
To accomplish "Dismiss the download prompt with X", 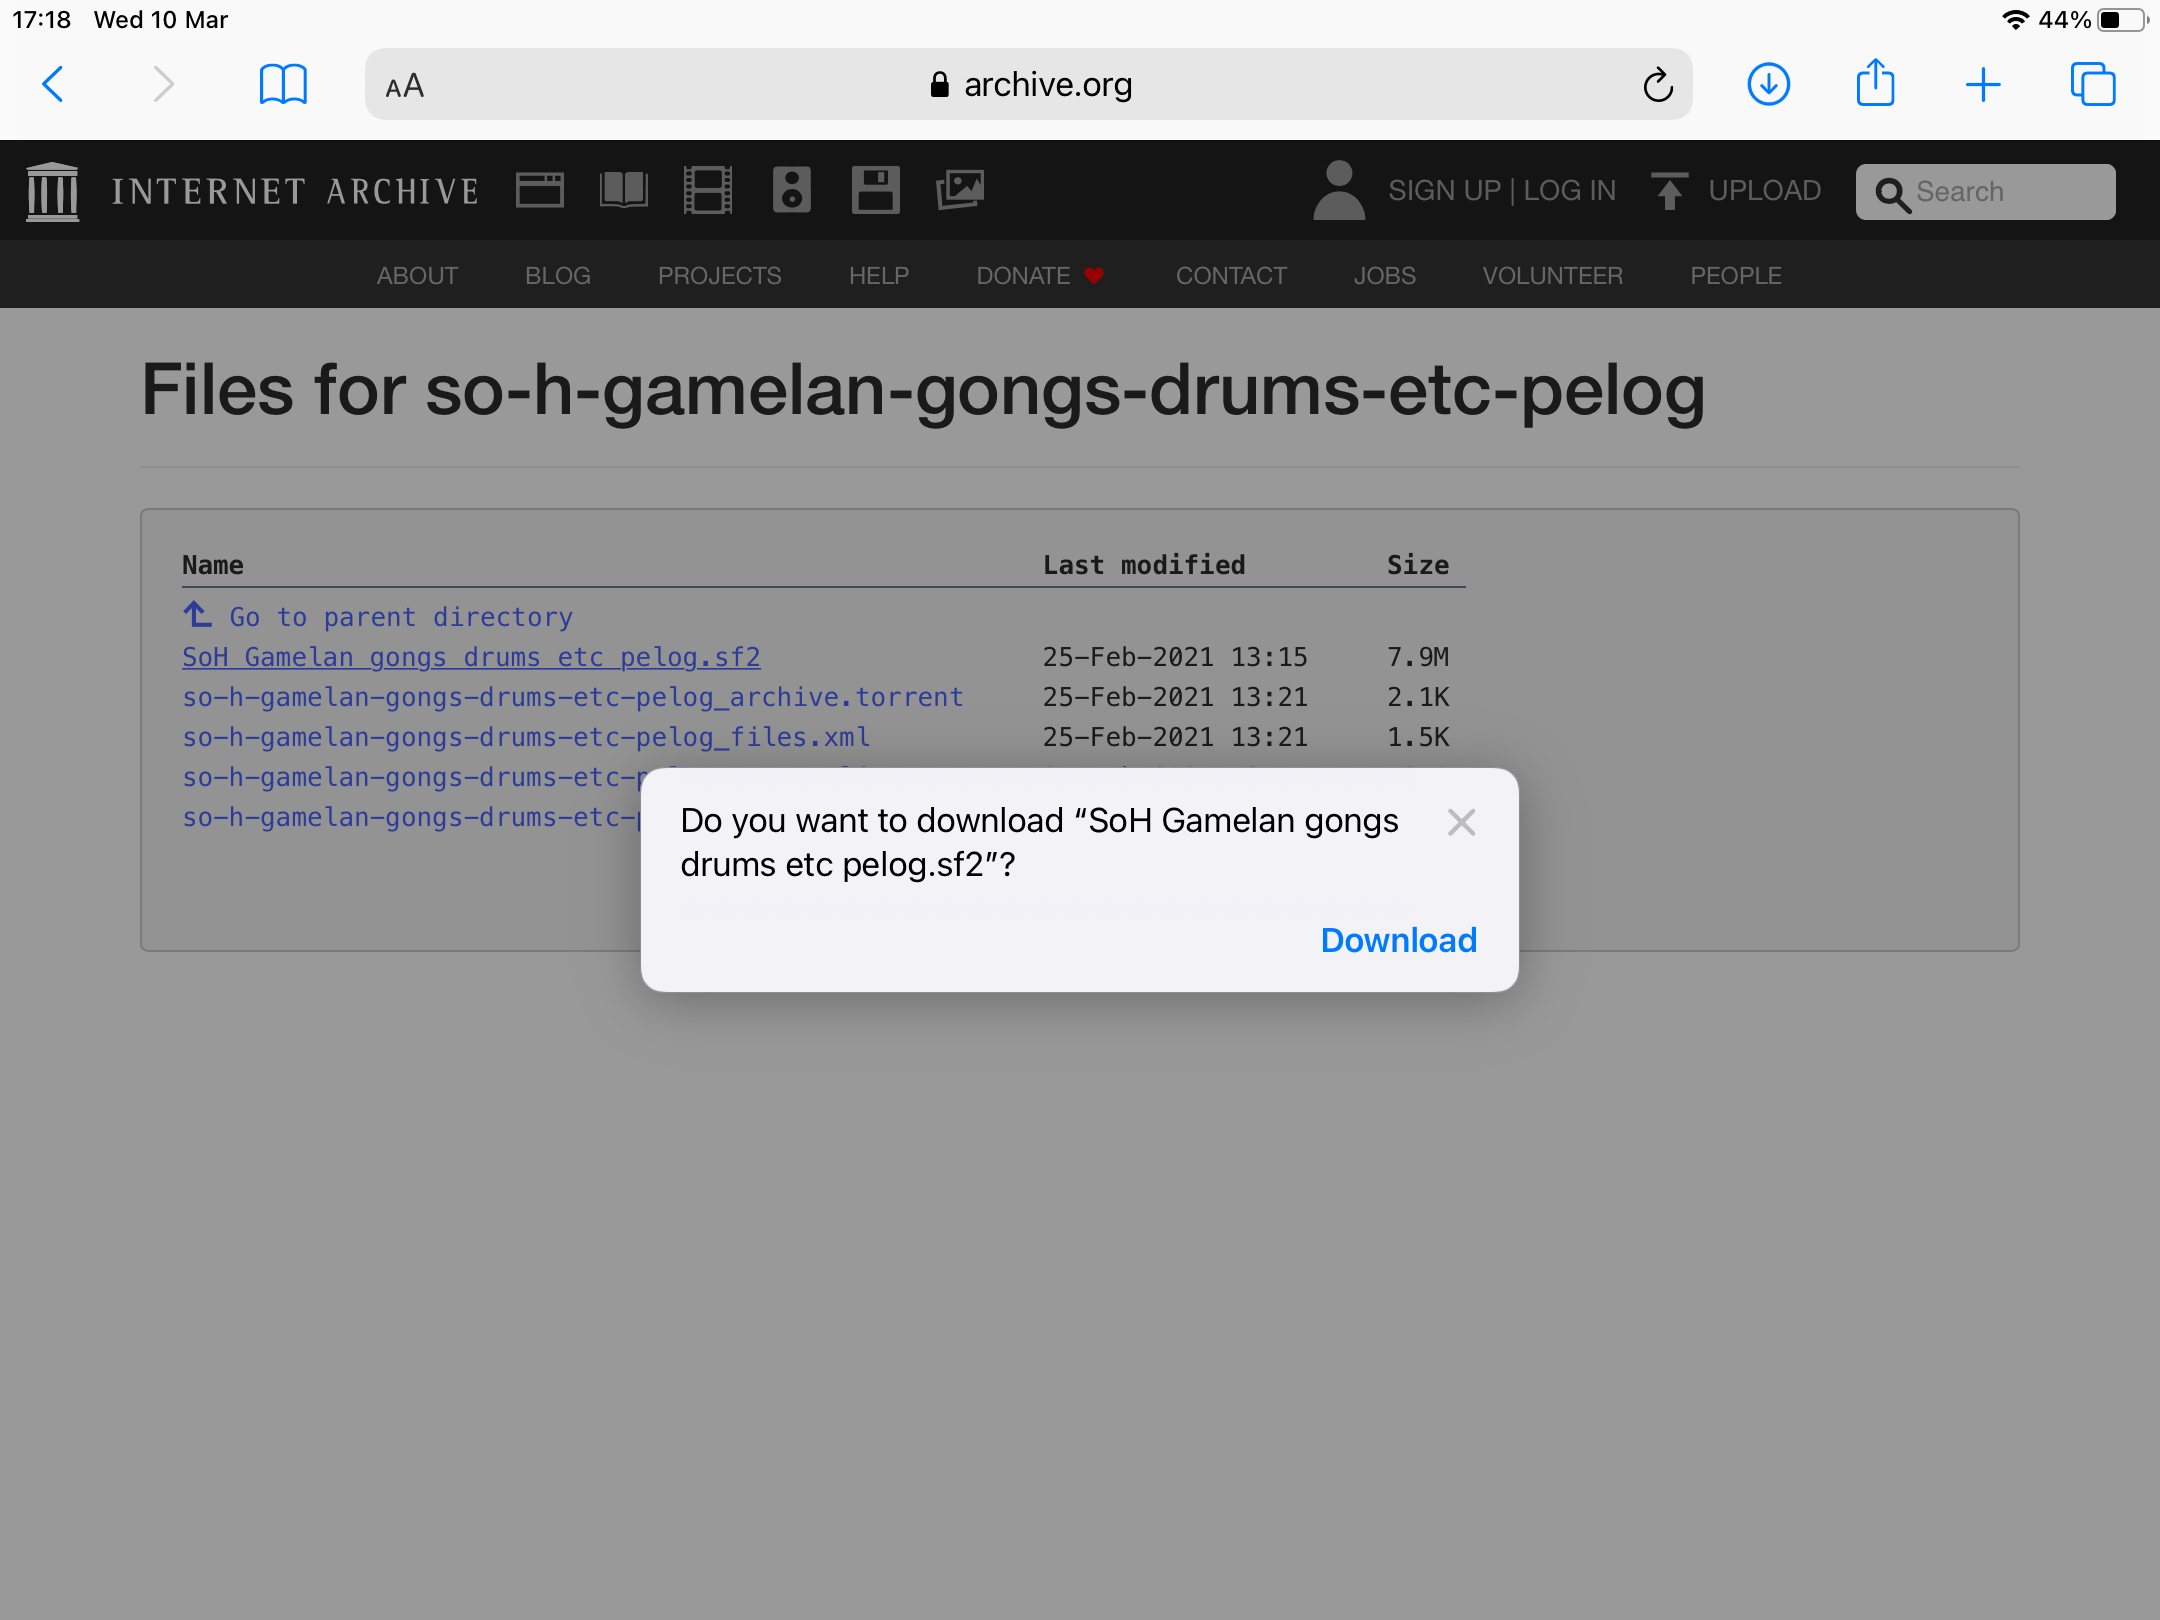I will coord(1461,823).
